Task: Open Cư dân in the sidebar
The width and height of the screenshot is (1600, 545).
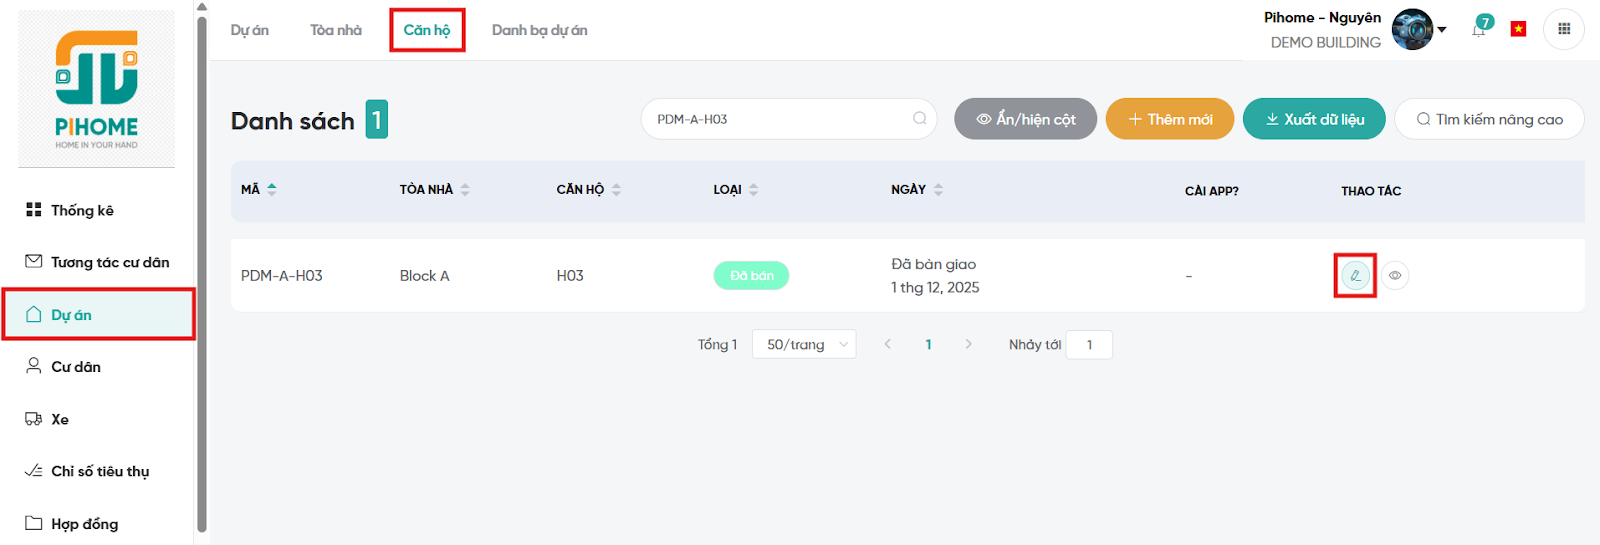Action: [x=76, y=367]
